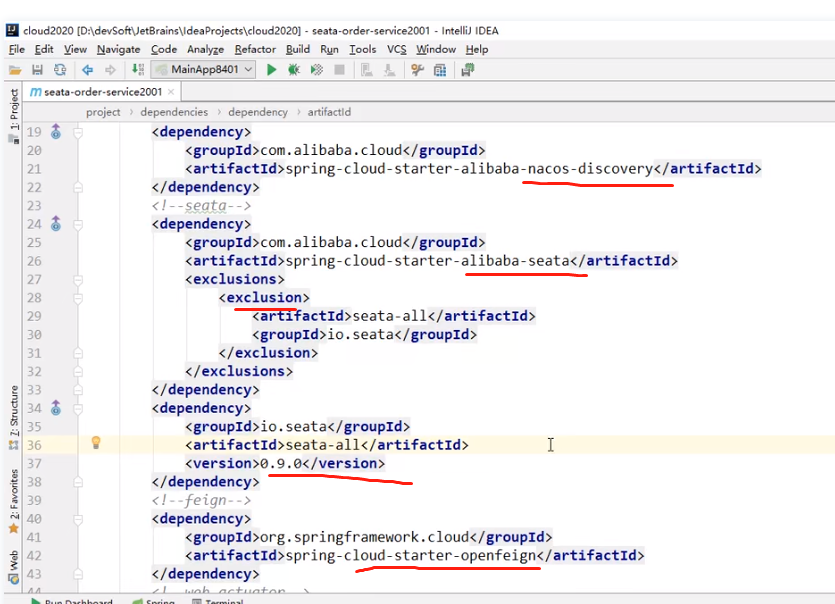The height and width of the screenshot is (604, 835).
Task: Collapse the exclusions block at line 27
Action: point(78,280)
